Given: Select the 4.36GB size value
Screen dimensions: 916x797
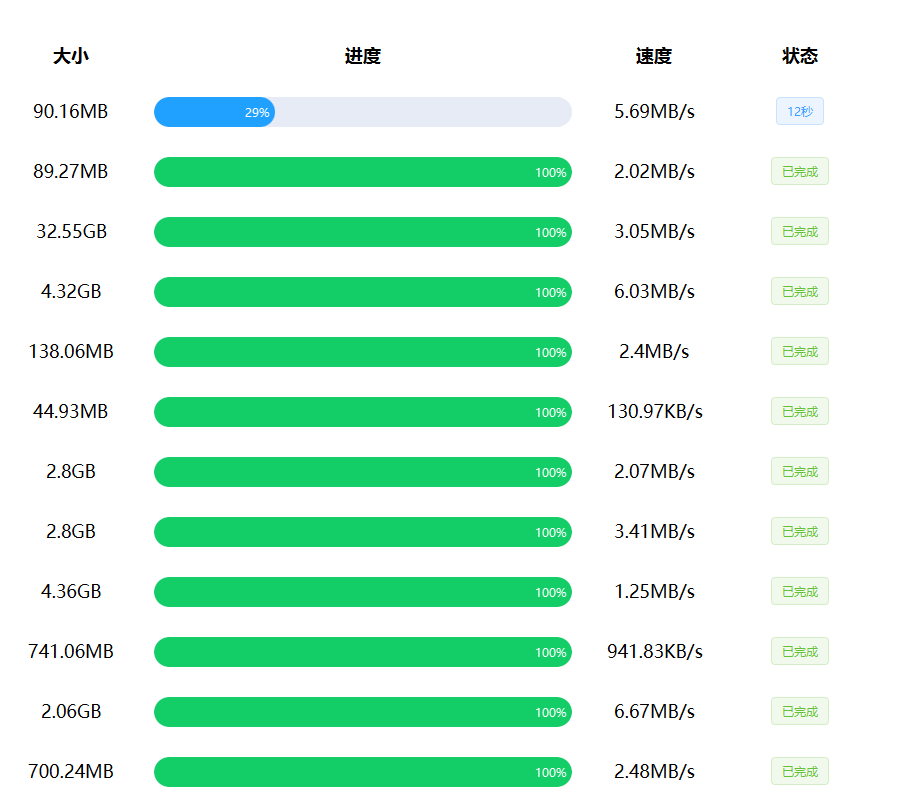Looking at the screenshot, I should 71,591.
